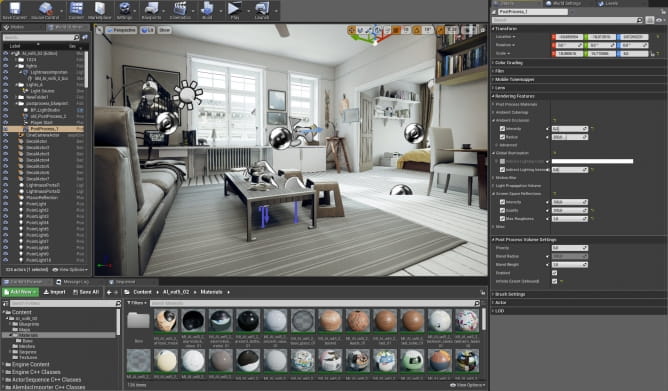Open the Content browser toolbar icon
The image size is (668, 391).
pos(76,9)
